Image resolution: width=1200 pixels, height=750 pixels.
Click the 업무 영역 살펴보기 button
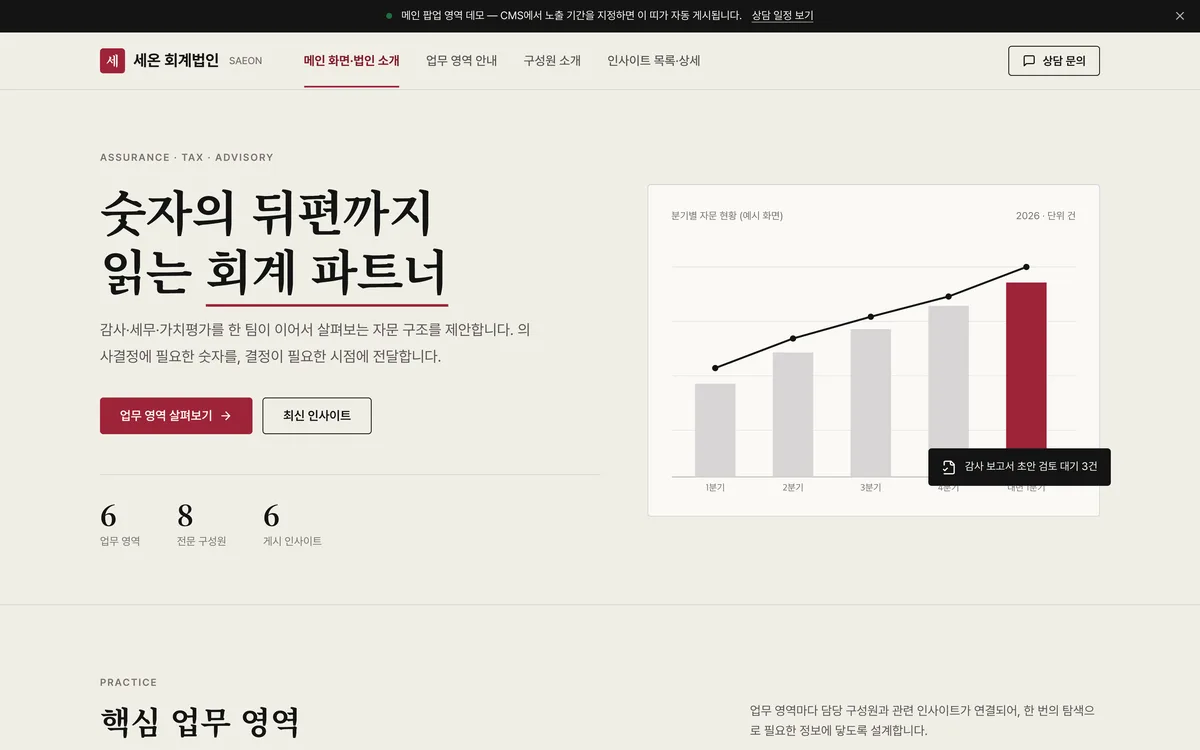[x=176, y=416]
